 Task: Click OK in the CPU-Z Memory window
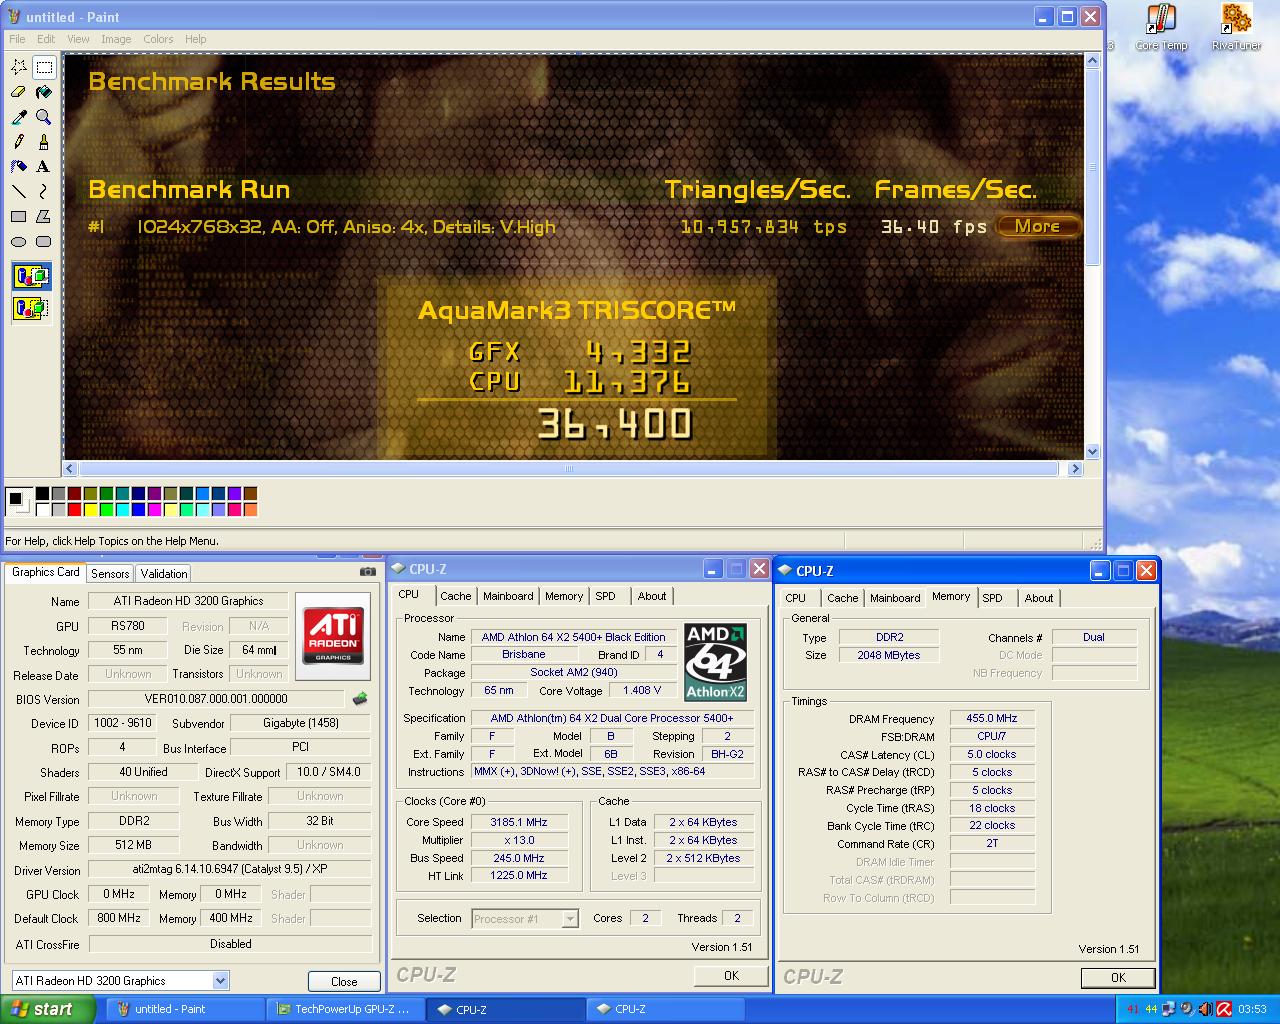(x=1118, y=978)
